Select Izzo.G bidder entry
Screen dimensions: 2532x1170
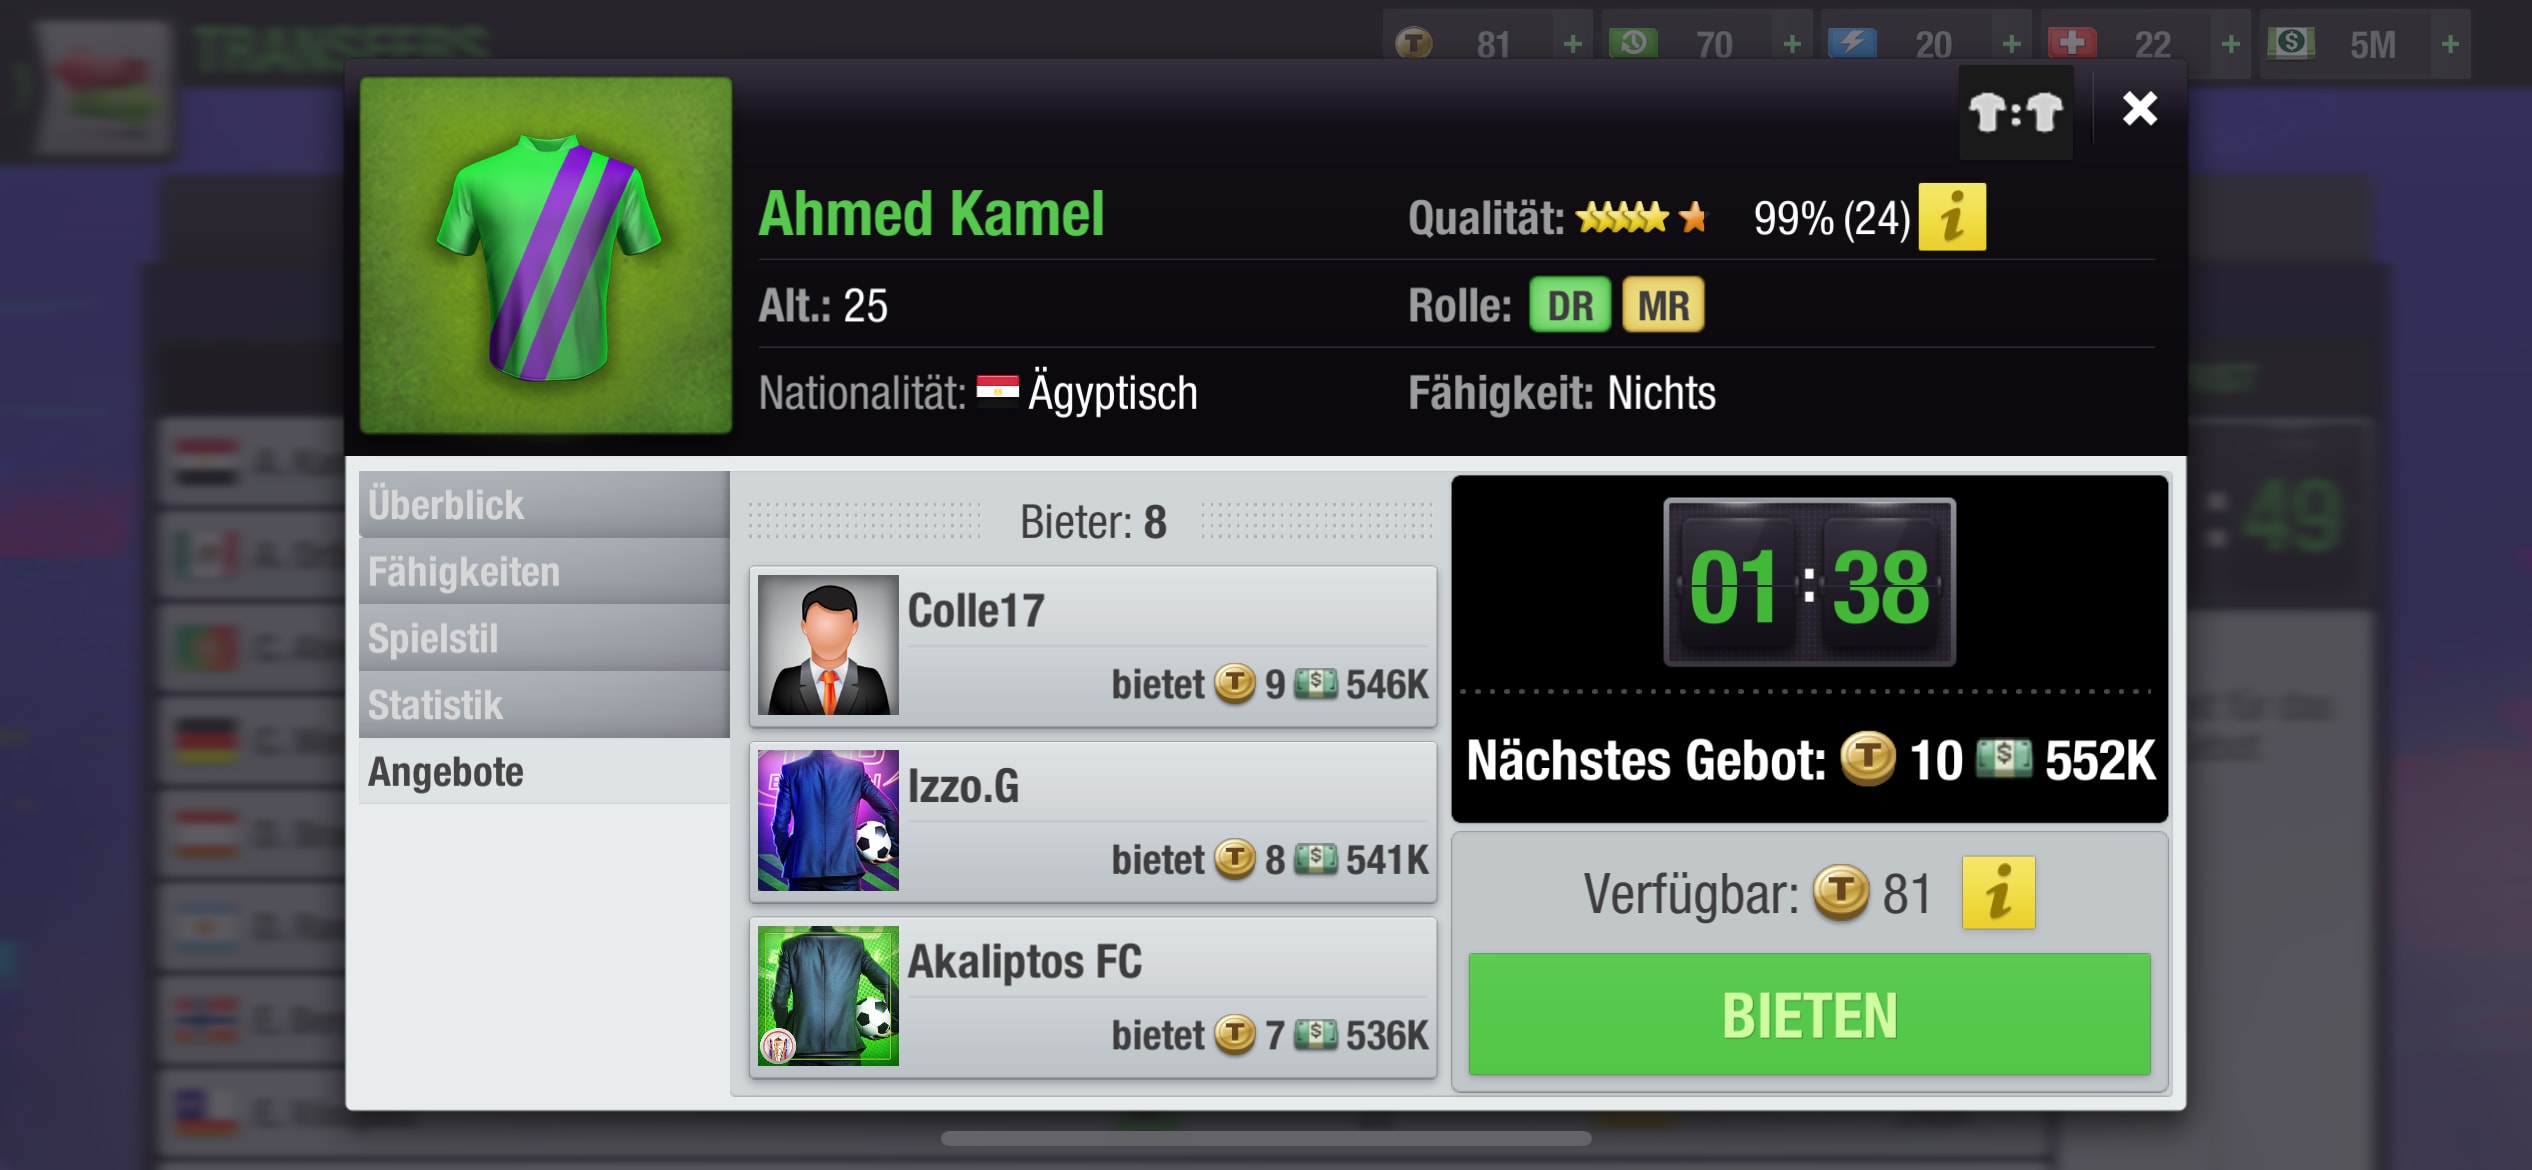[1093, 821]
